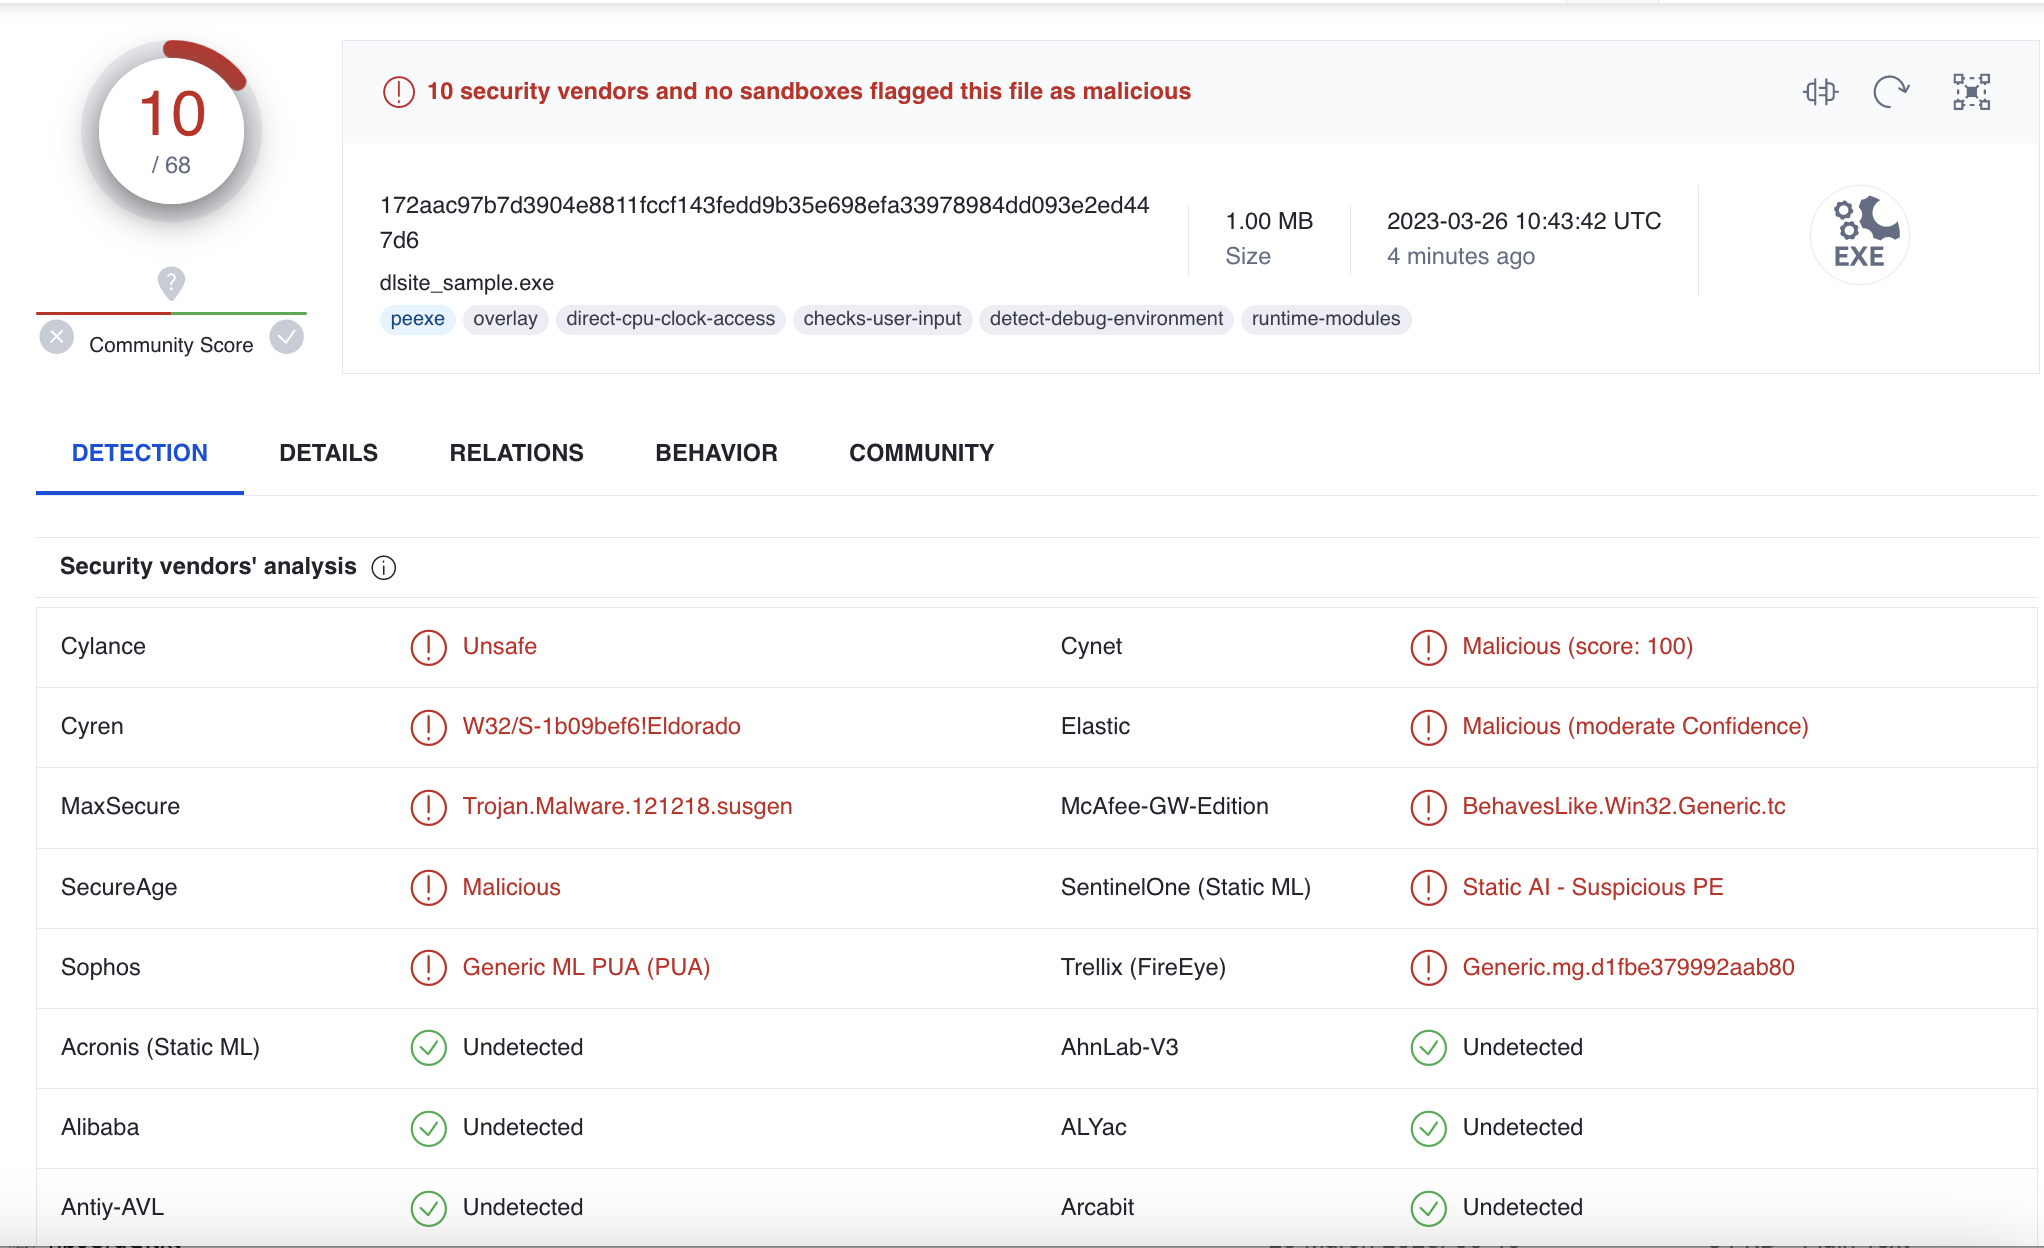2044x1248 pixels.
Task: Vote positive with the community check button
Action: [287, 337]
